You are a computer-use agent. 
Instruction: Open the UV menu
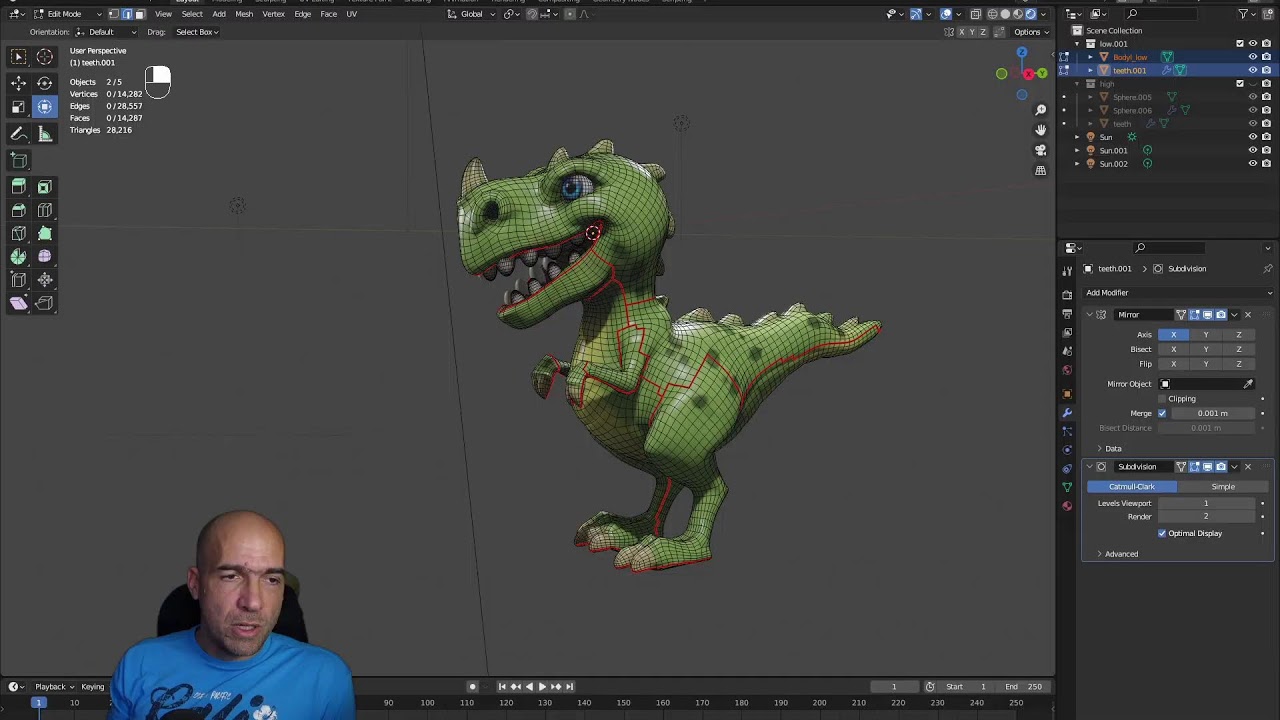click(351, 14)
